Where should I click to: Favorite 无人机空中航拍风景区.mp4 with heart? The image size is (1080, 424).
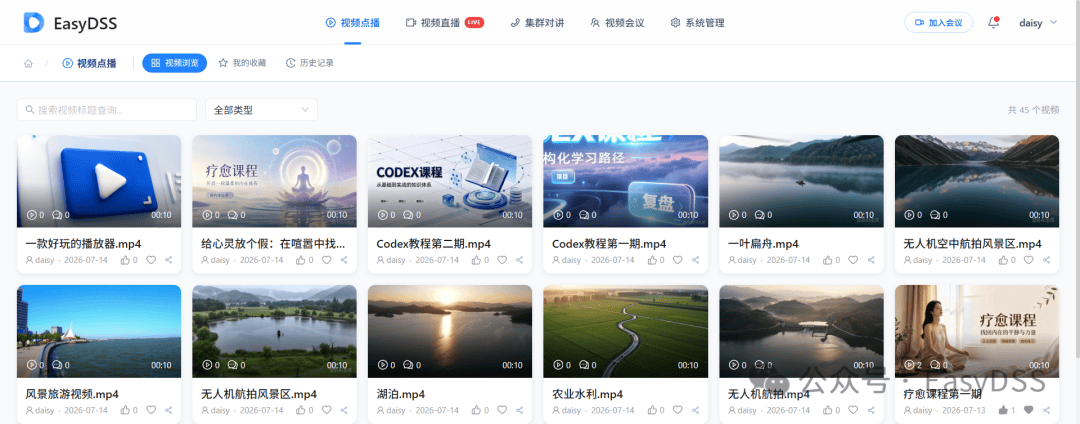pos(1029,260)
